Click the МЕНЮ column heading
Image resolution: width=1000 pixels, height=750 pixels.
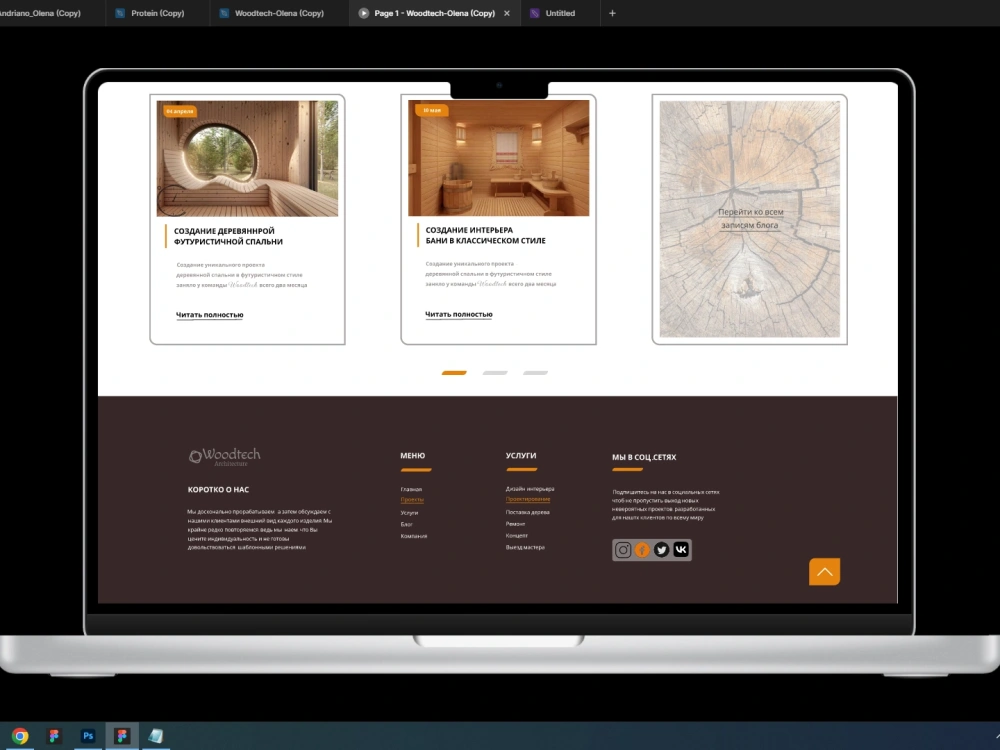pos(413,455)
